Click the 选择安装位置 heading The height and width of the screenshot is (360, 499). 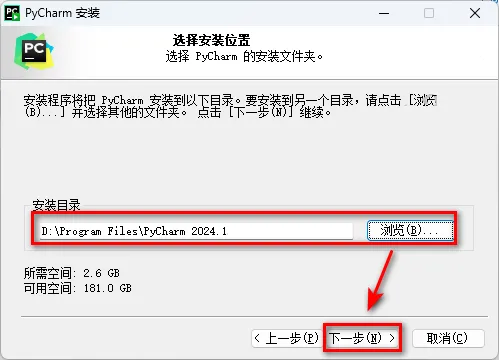point(211,40)
